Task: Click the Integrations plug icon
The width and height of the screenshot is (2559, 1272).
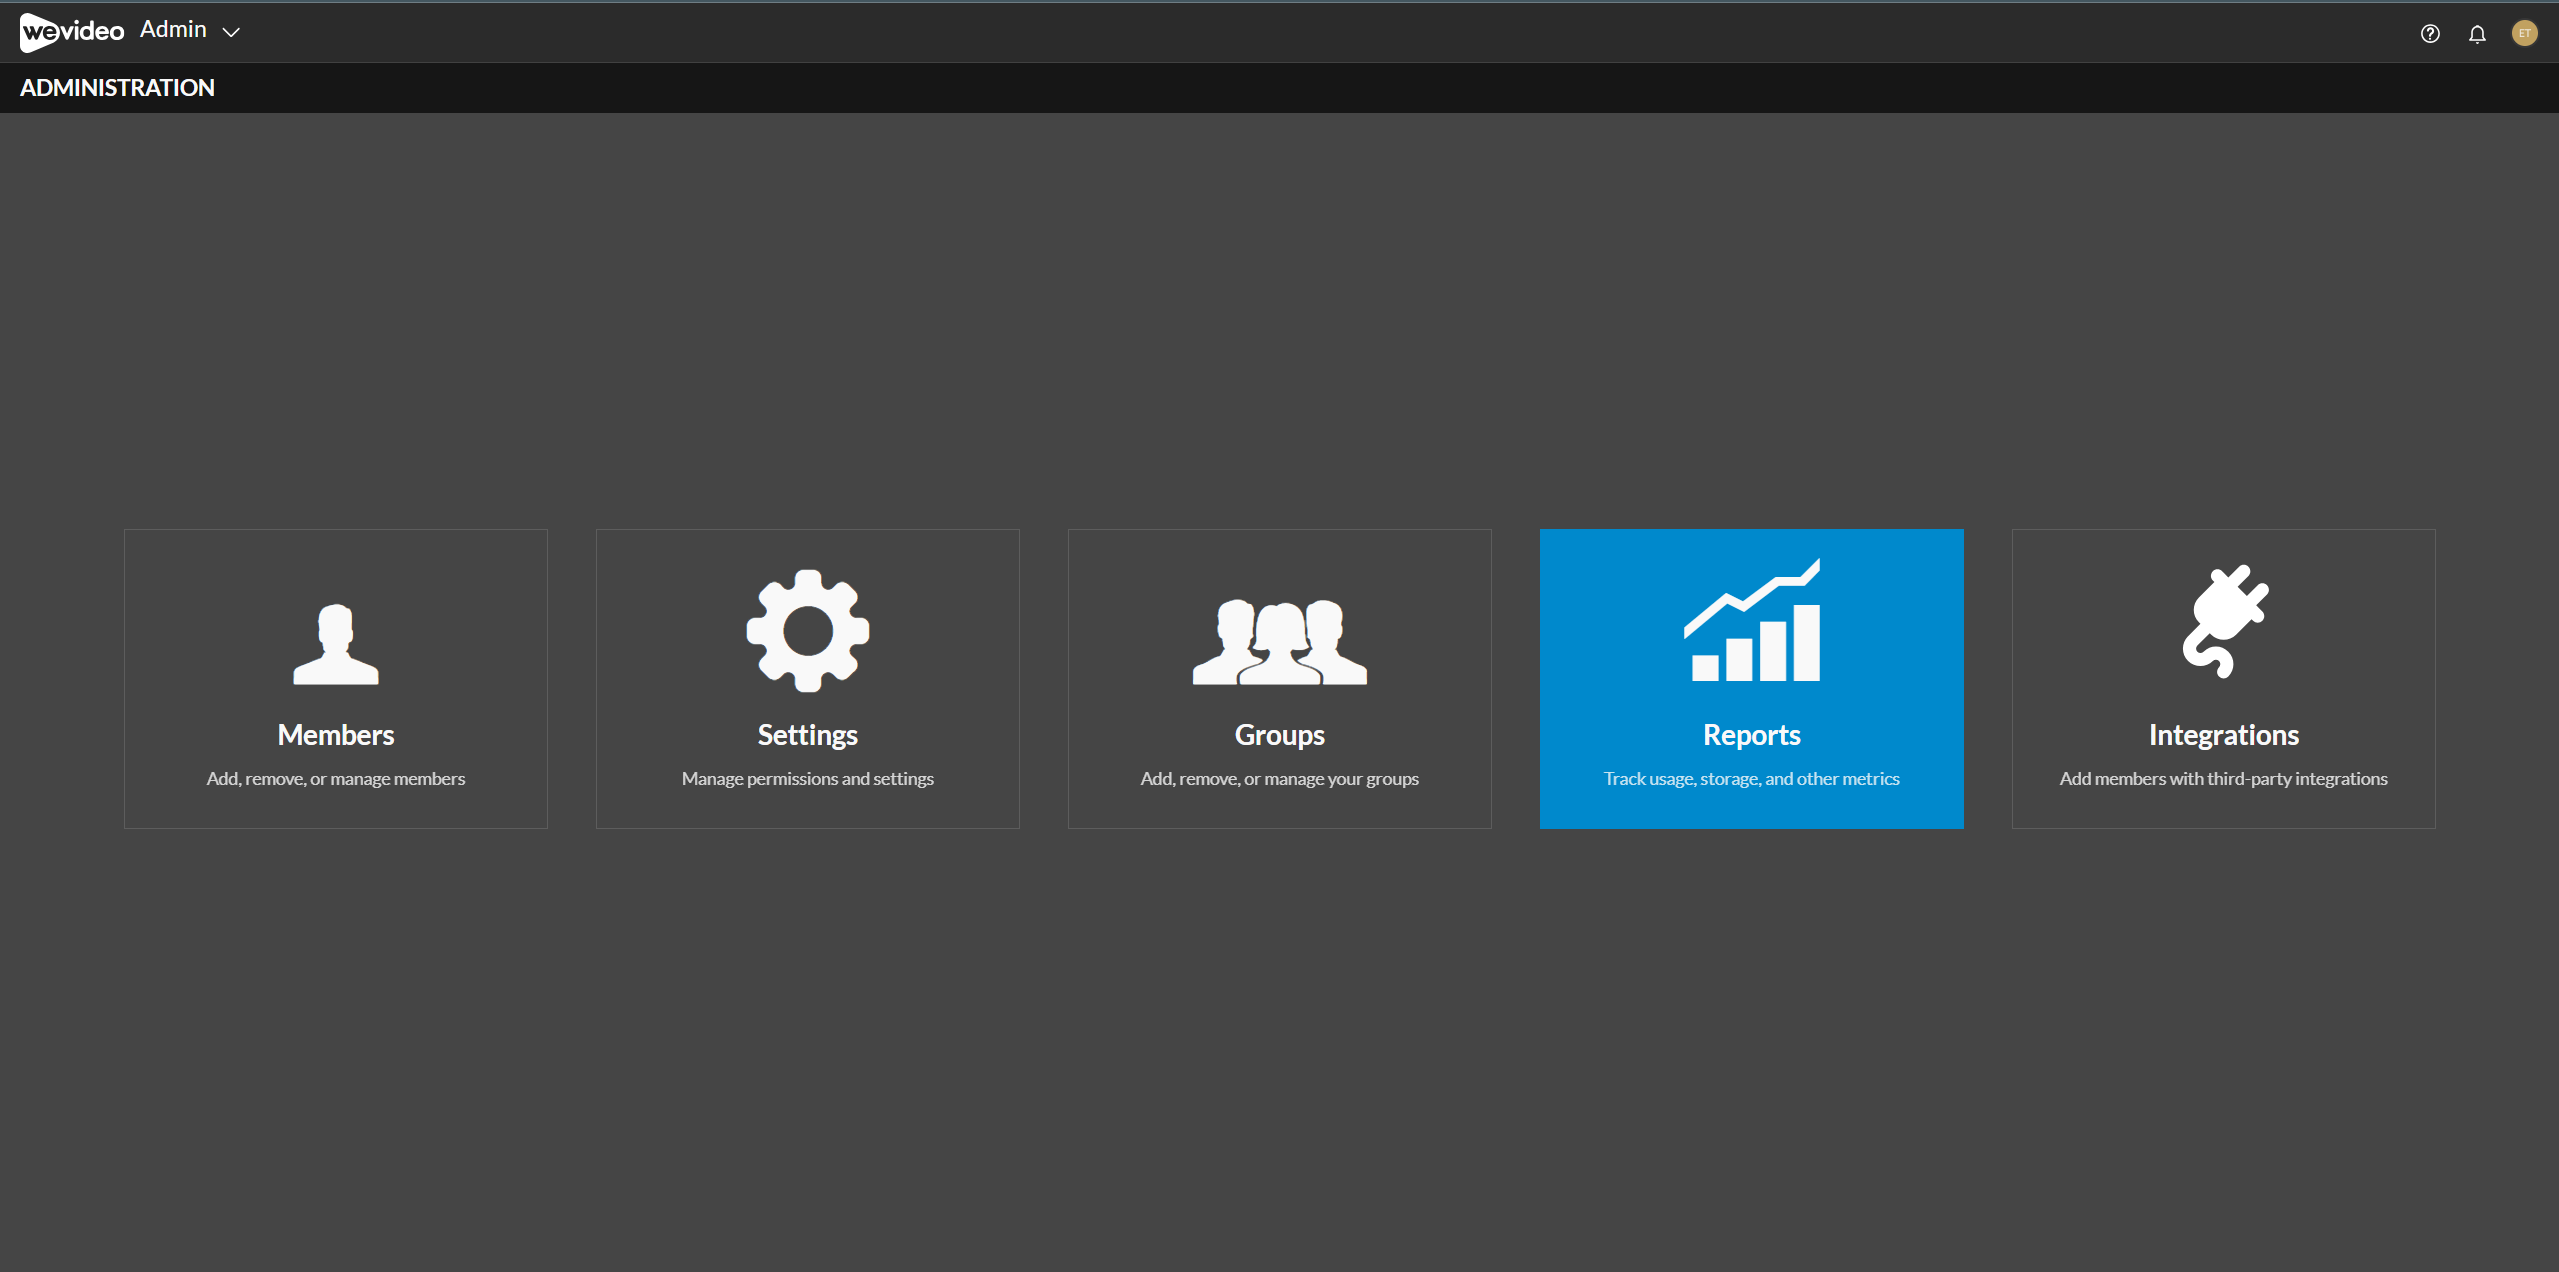Action: click(x=2225, y=621)
